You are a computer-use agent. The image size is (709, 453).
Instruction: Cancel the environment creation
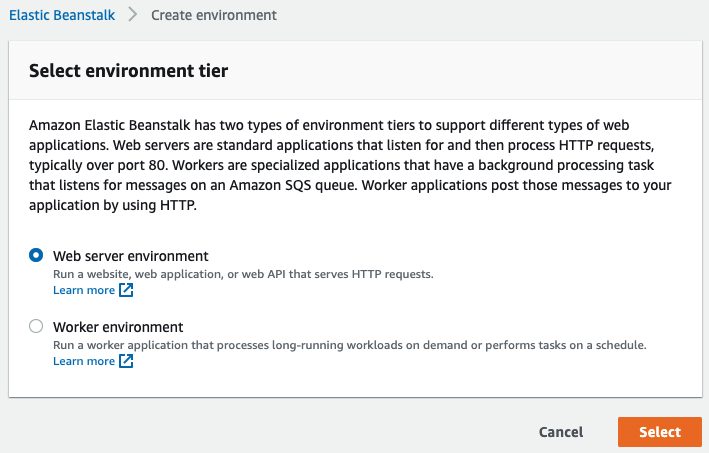561,432
